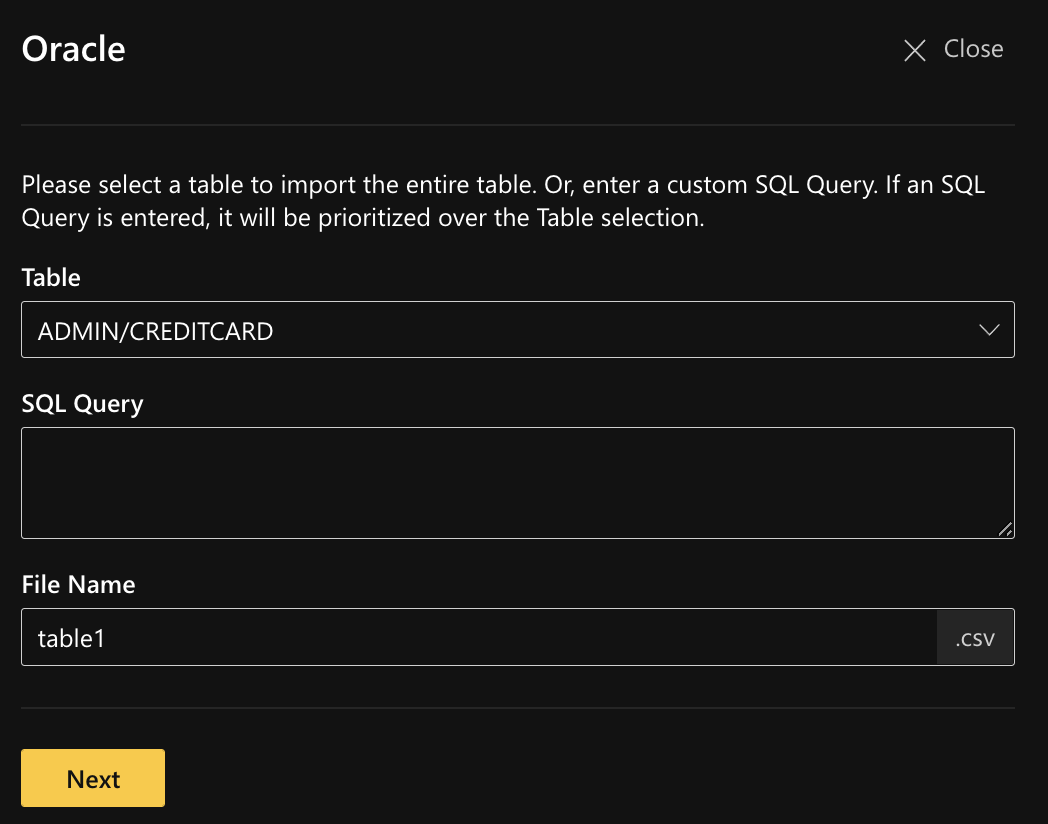Click the dropdown chevron on the Table field
Image resolution: width=1048 pixels, height=824 pixels.
pos(989,329)
